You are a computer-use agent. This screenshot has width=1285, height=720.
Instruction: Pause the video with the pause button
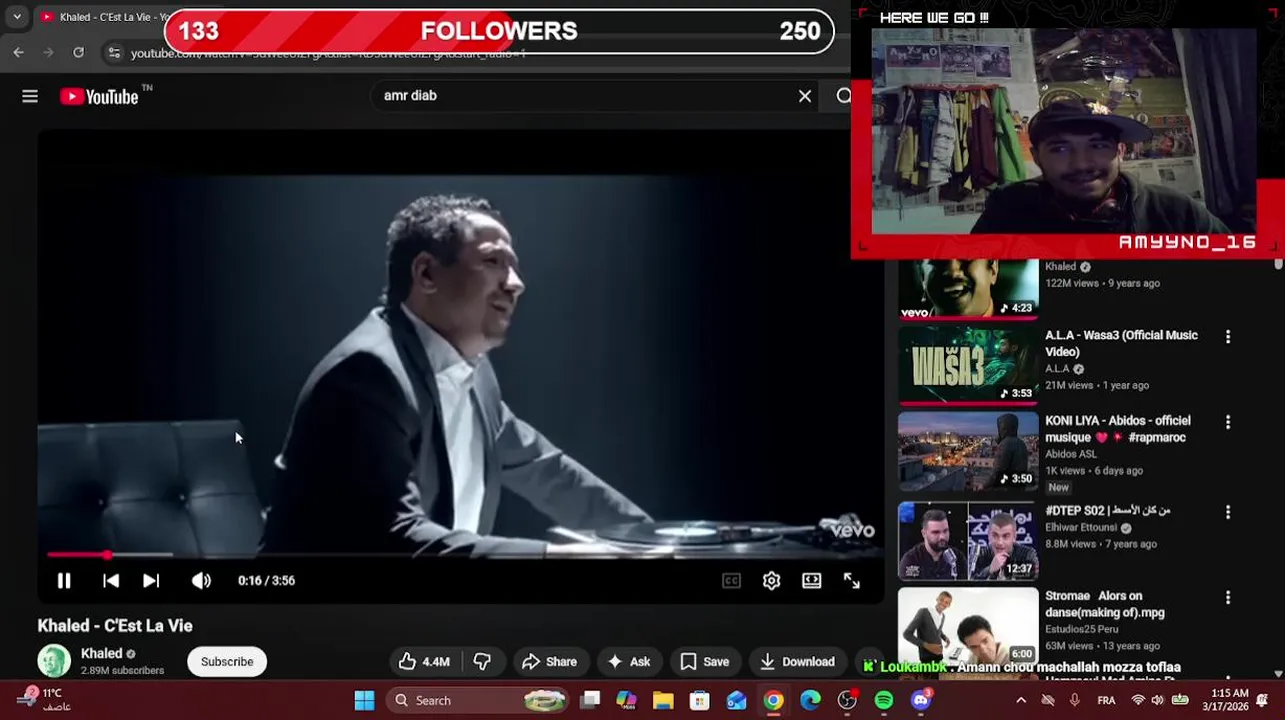tap(64, 580)
